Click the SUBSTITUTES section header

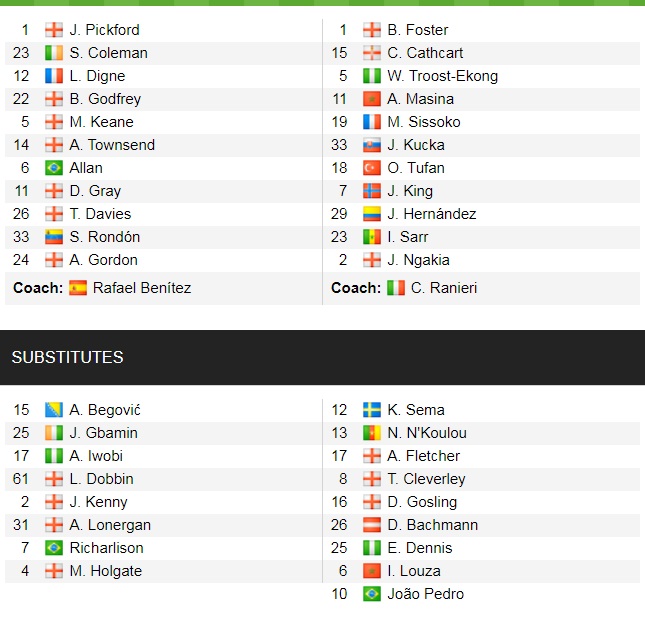(67, 357)
